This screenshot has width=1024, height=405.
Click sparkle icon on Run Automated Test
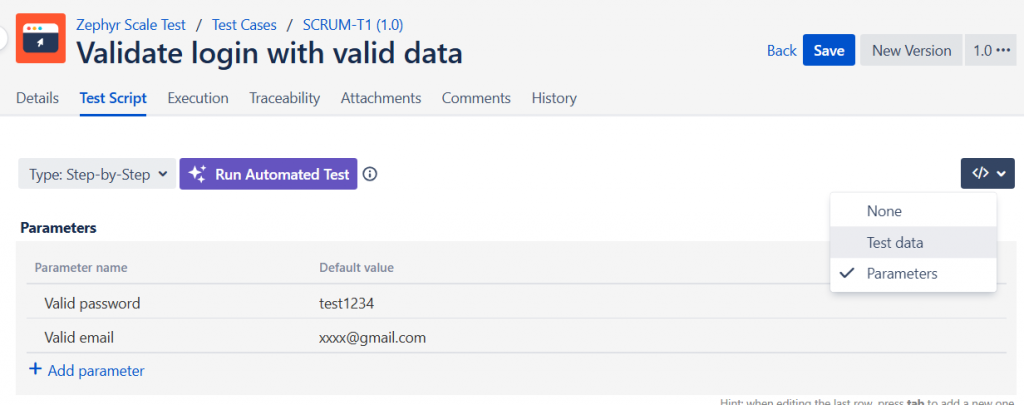[197, 174]
